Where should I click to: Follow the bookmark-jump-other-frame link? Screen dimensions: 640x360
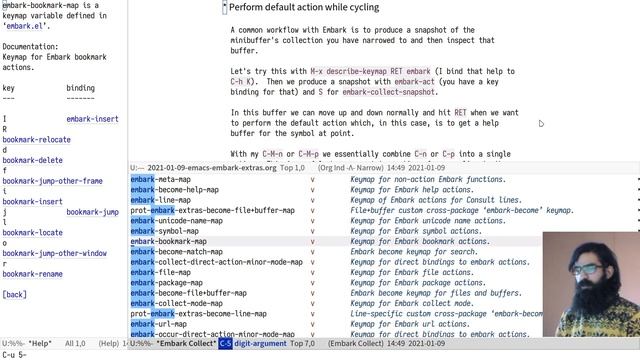click(x=52, y=181)
